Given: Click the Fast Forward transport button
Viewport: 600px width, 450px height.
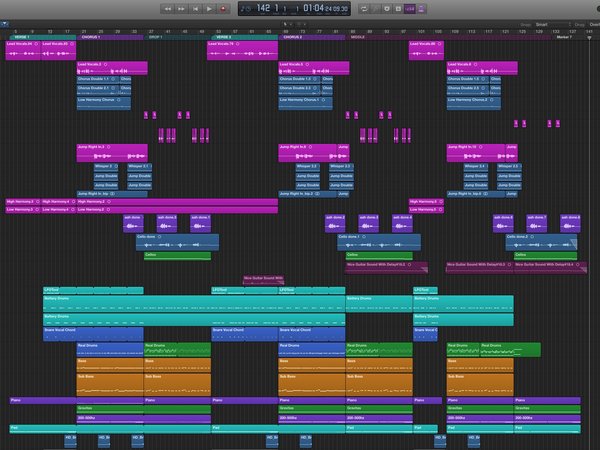Looking at the screenshot, I should (181, 9).
